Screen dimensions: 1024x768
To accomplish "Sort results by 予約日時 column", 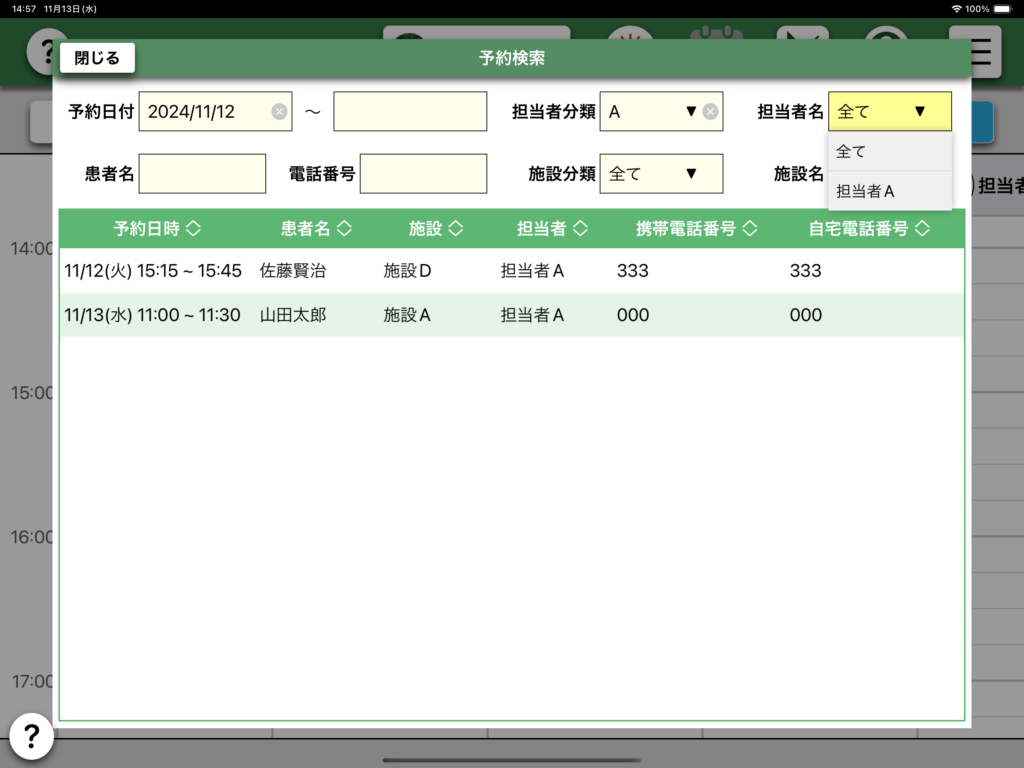I will tap(157, 229).
